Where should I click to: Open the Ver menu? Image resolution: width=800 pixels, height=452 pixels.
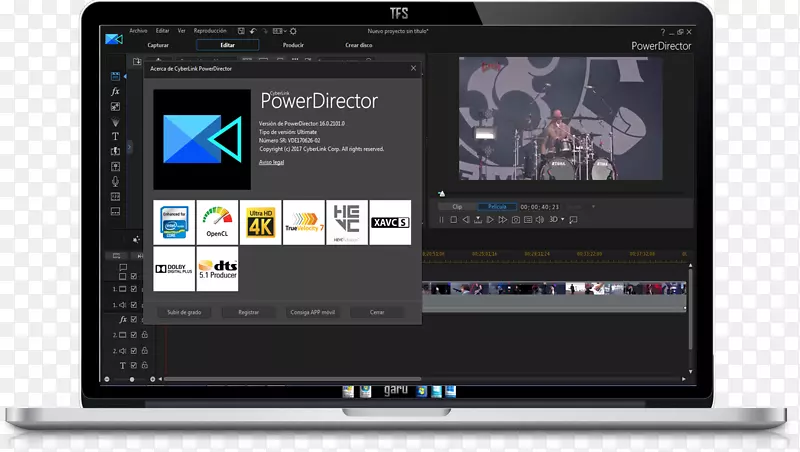pyautogui.click(x=182, y=31)
